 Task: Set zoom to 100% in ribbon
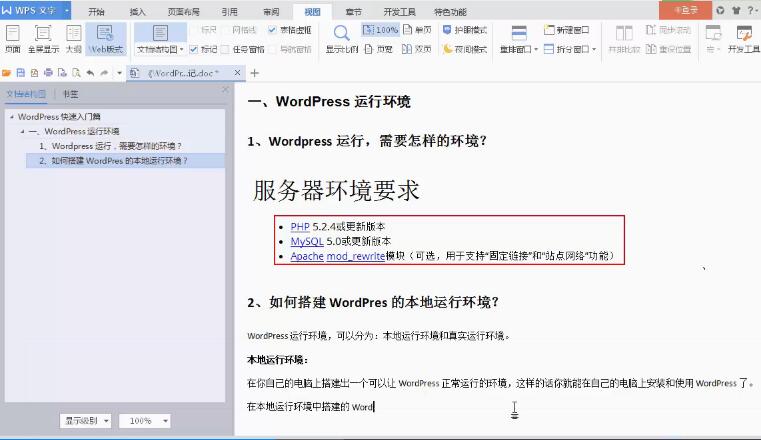(380, 30)
